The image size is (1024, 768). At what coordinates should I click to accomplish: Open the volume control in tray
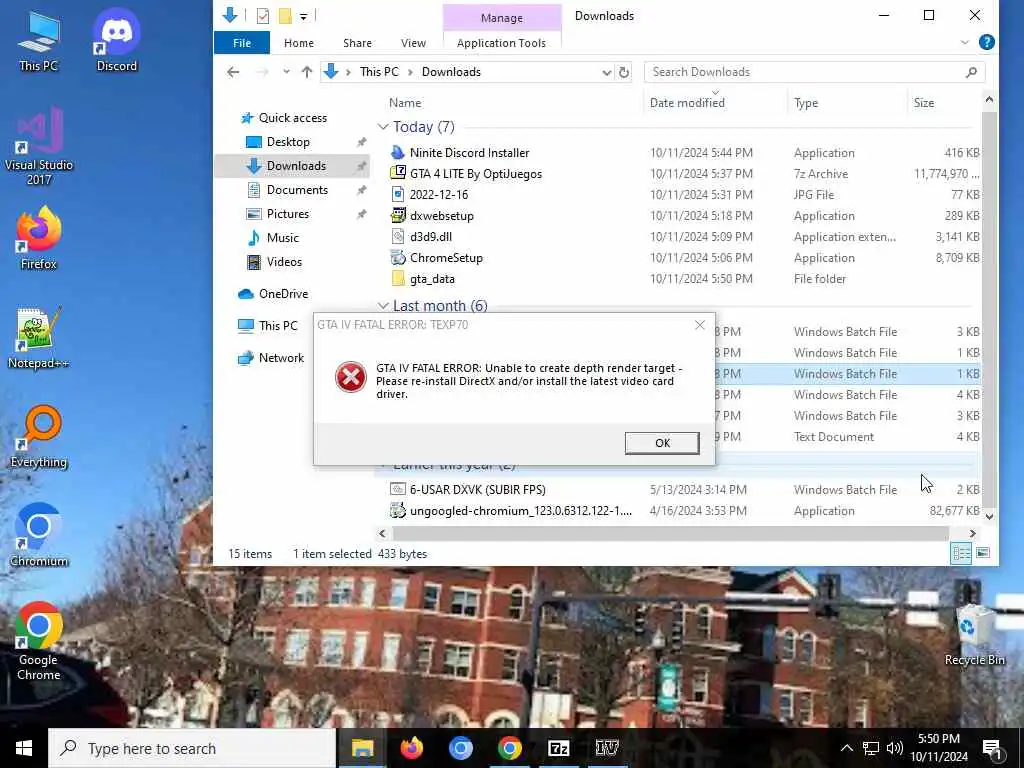coord(895,748)
